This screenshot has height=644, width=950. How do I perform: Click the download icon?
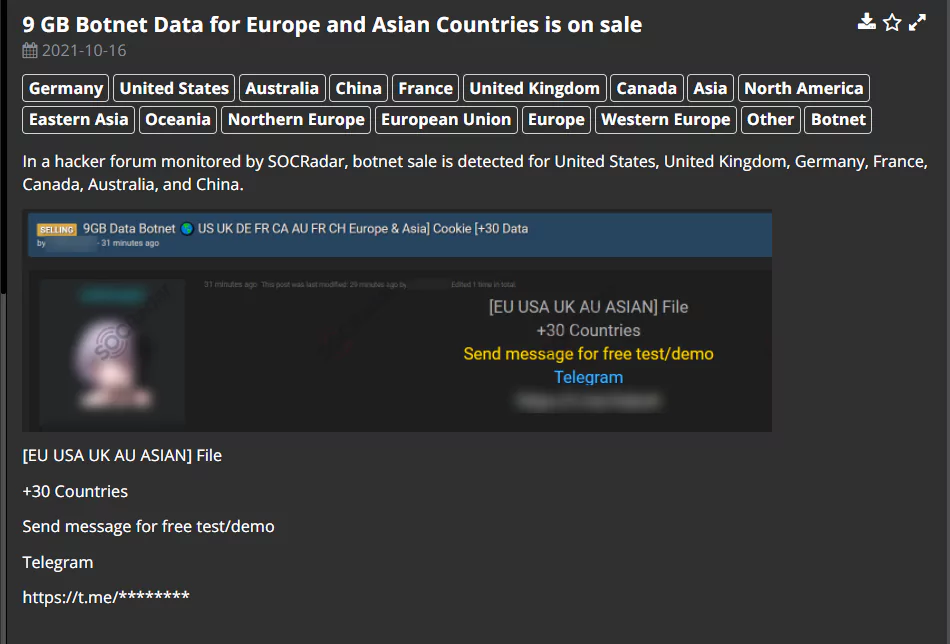867,22
